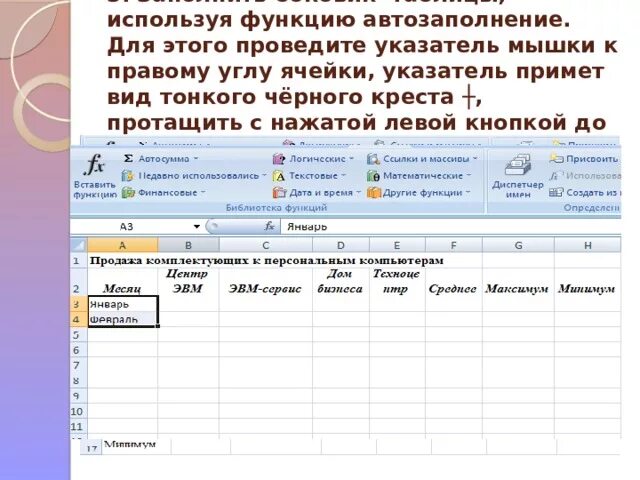Select column G header

518,245
